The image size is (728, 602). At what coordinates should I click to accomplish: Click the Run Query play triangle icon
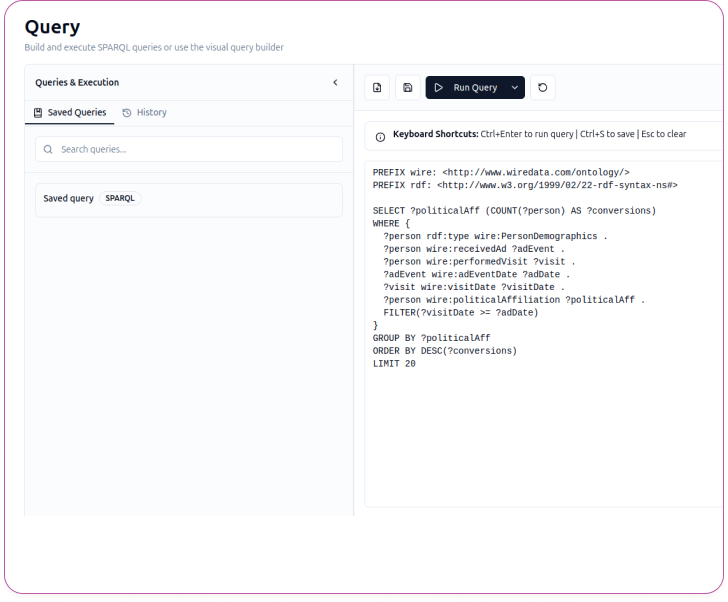point(438,88)
